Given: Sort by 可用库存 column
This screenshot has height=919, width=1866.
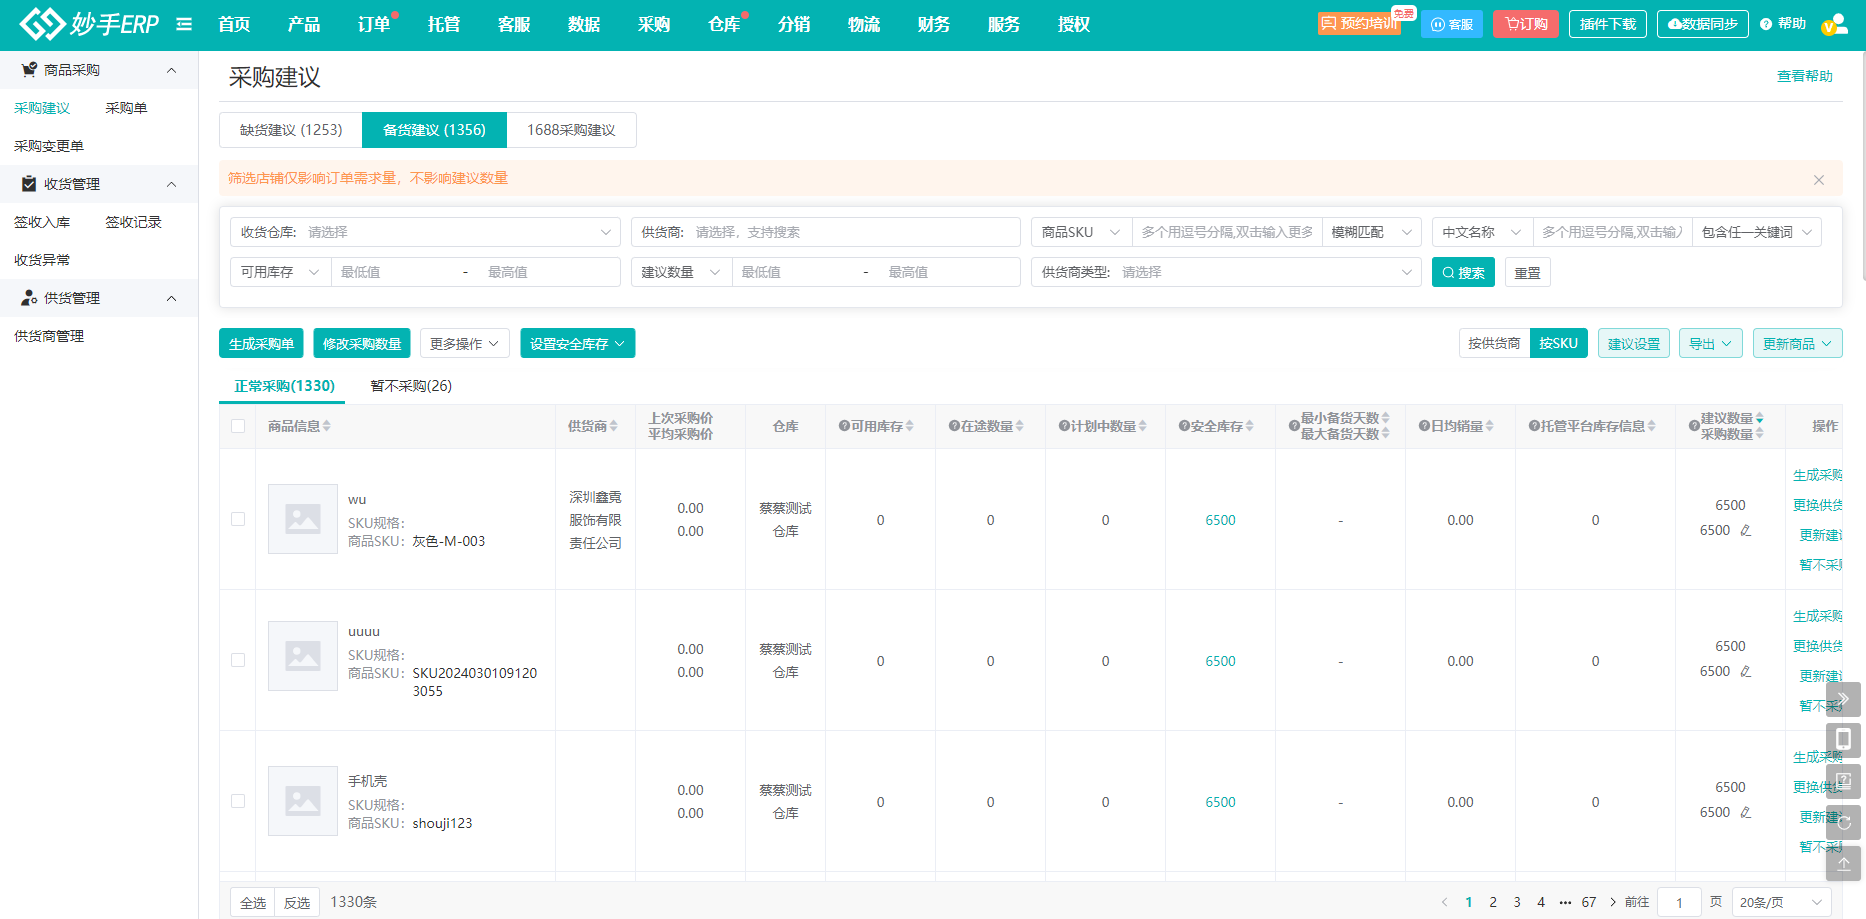Looking at the screenshot, I should [909, 426].
